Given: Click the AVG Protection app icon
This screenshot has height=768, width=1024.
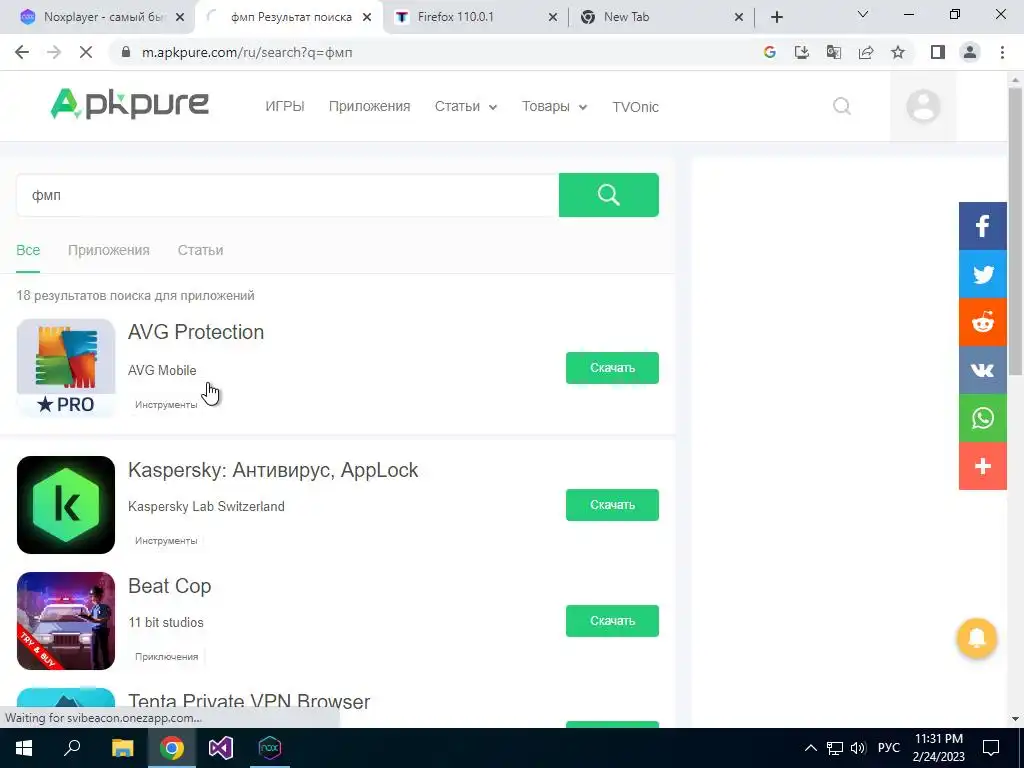Looking at the screenshot, I should click(x=66, y=368).
